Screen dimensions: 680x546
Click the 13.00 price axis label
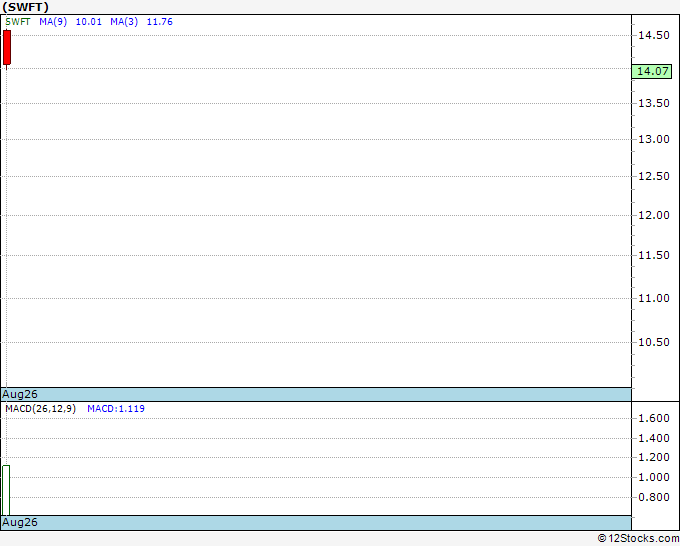[x=654, y=139]
